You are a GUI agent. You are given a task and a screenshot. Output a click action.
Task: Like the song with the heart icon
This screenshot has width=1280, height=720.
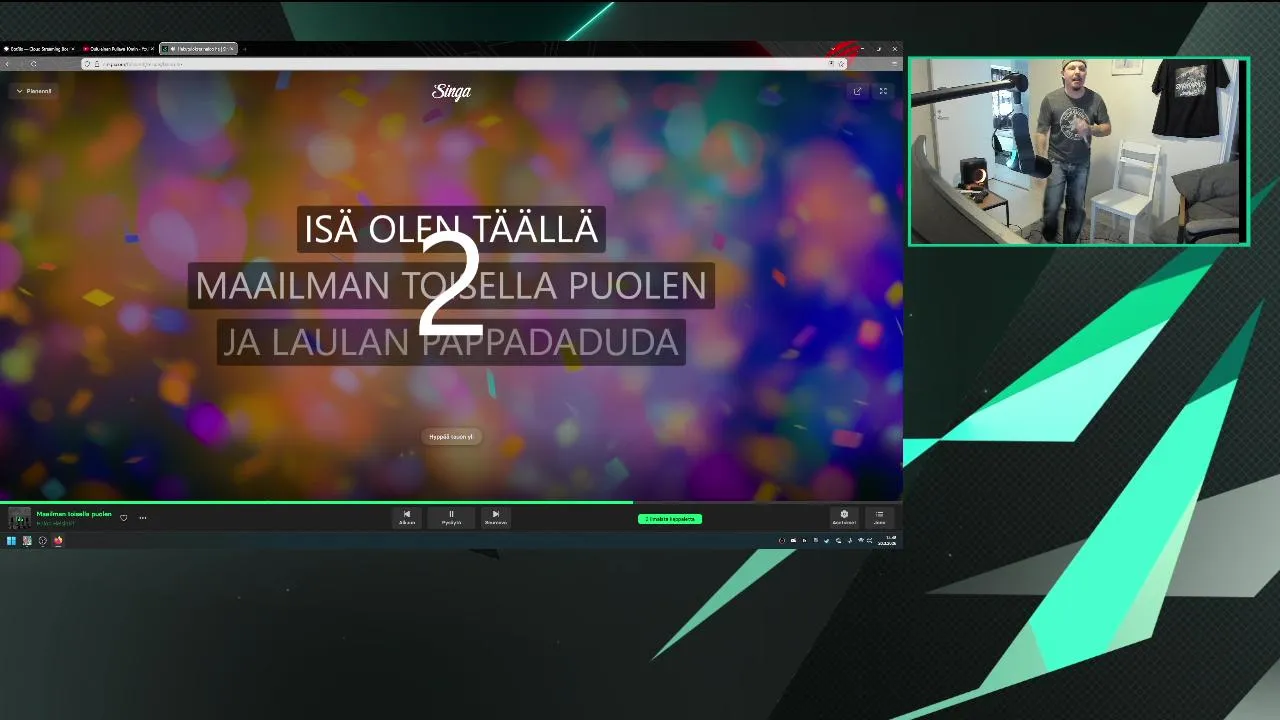(x=124, y=518)
